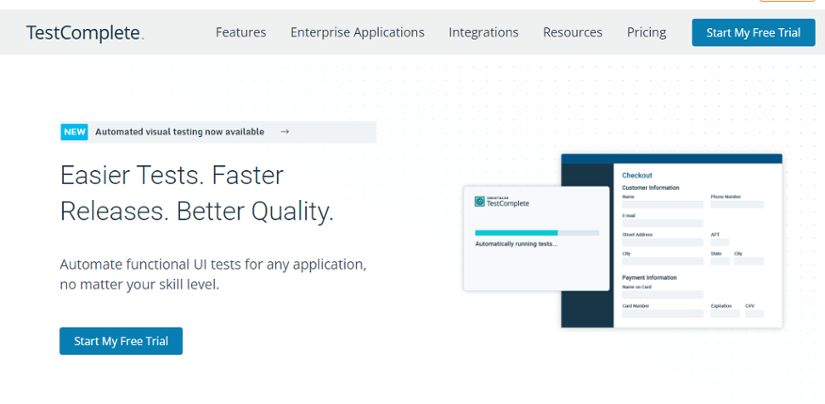Screen dimensions: 825x404
Task: Click the tests progress bar in the illustration
Action: (537, 233)
